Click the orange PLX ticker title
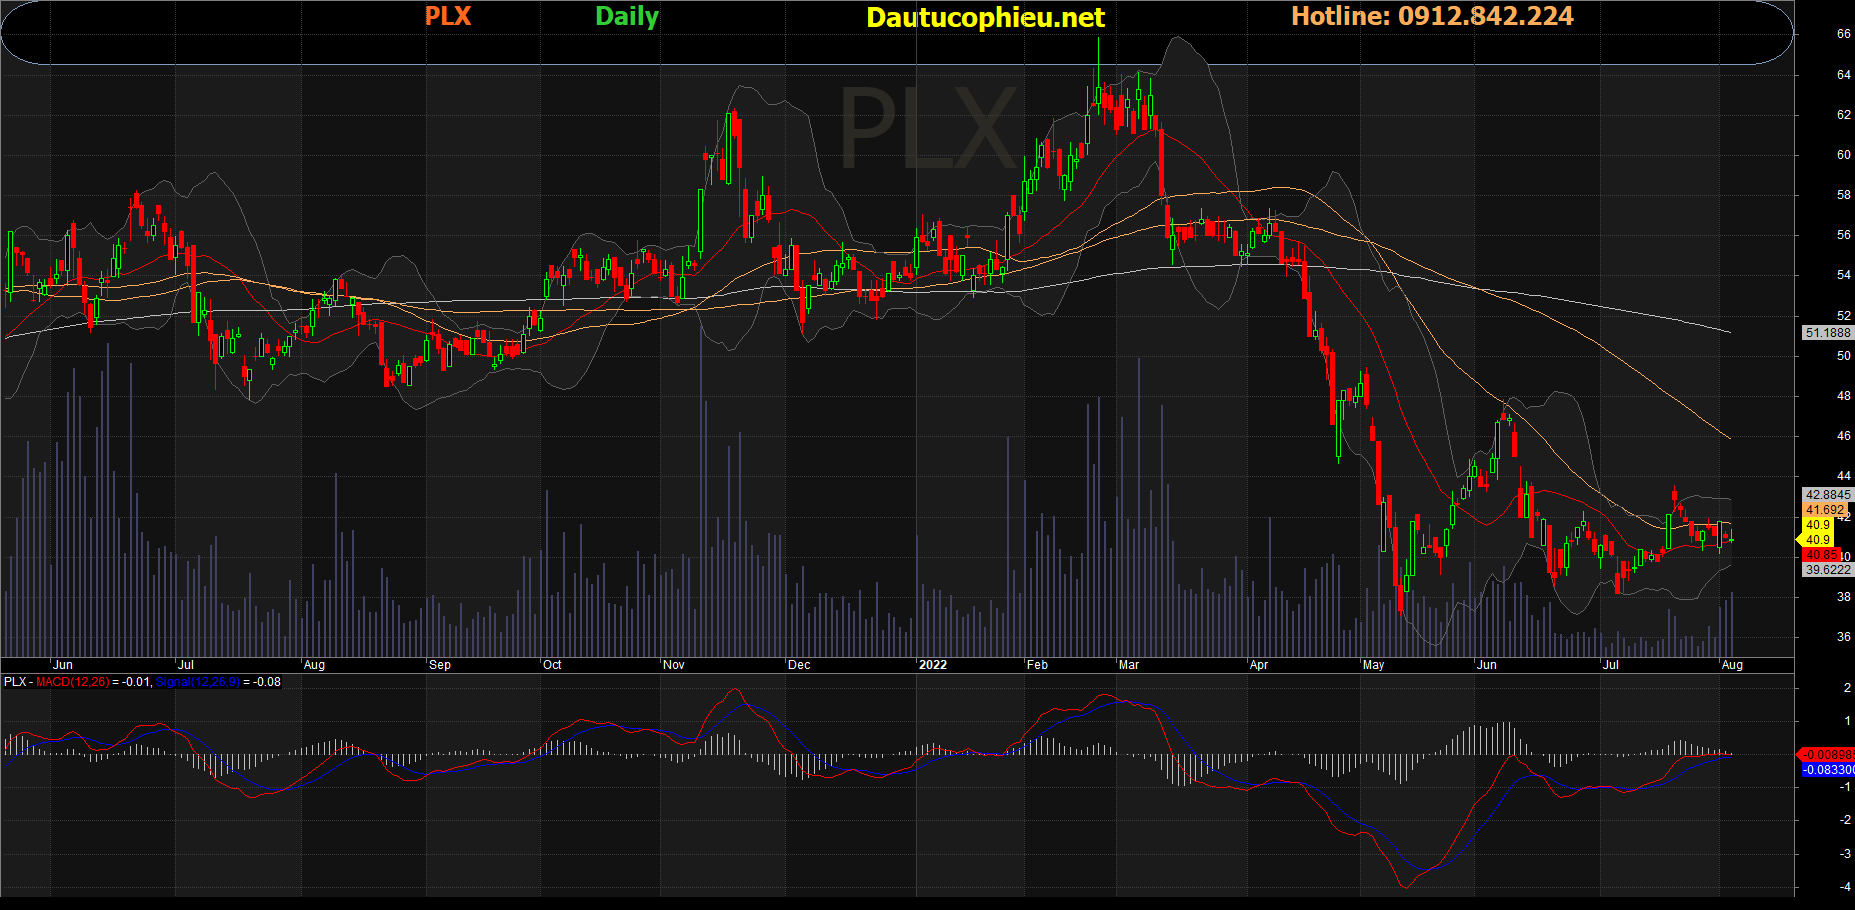This screenshot has height=910, width=1855. (447, 17)
